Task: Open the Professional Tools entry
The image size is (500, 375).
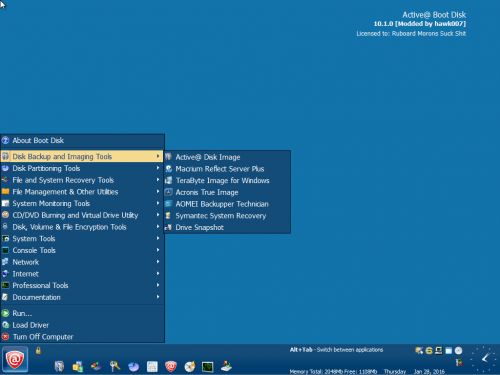Action: [82, 285]
